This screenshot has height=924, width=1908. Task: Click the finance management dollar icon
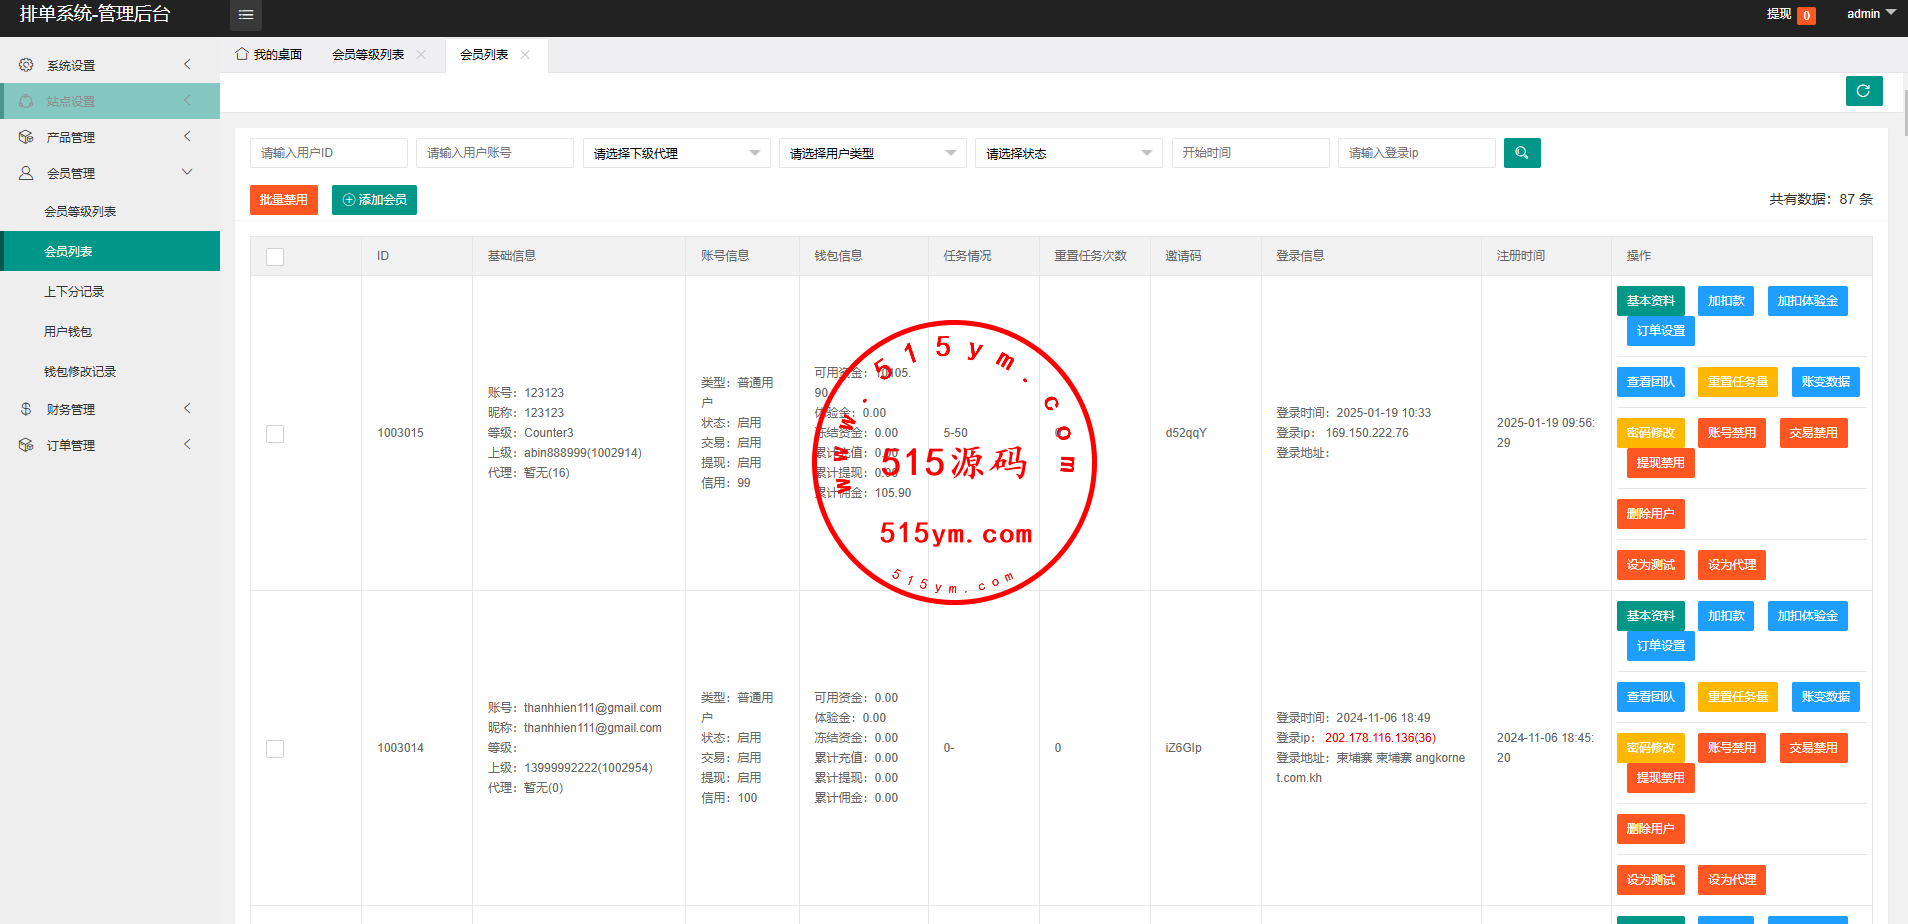(26, 409)
